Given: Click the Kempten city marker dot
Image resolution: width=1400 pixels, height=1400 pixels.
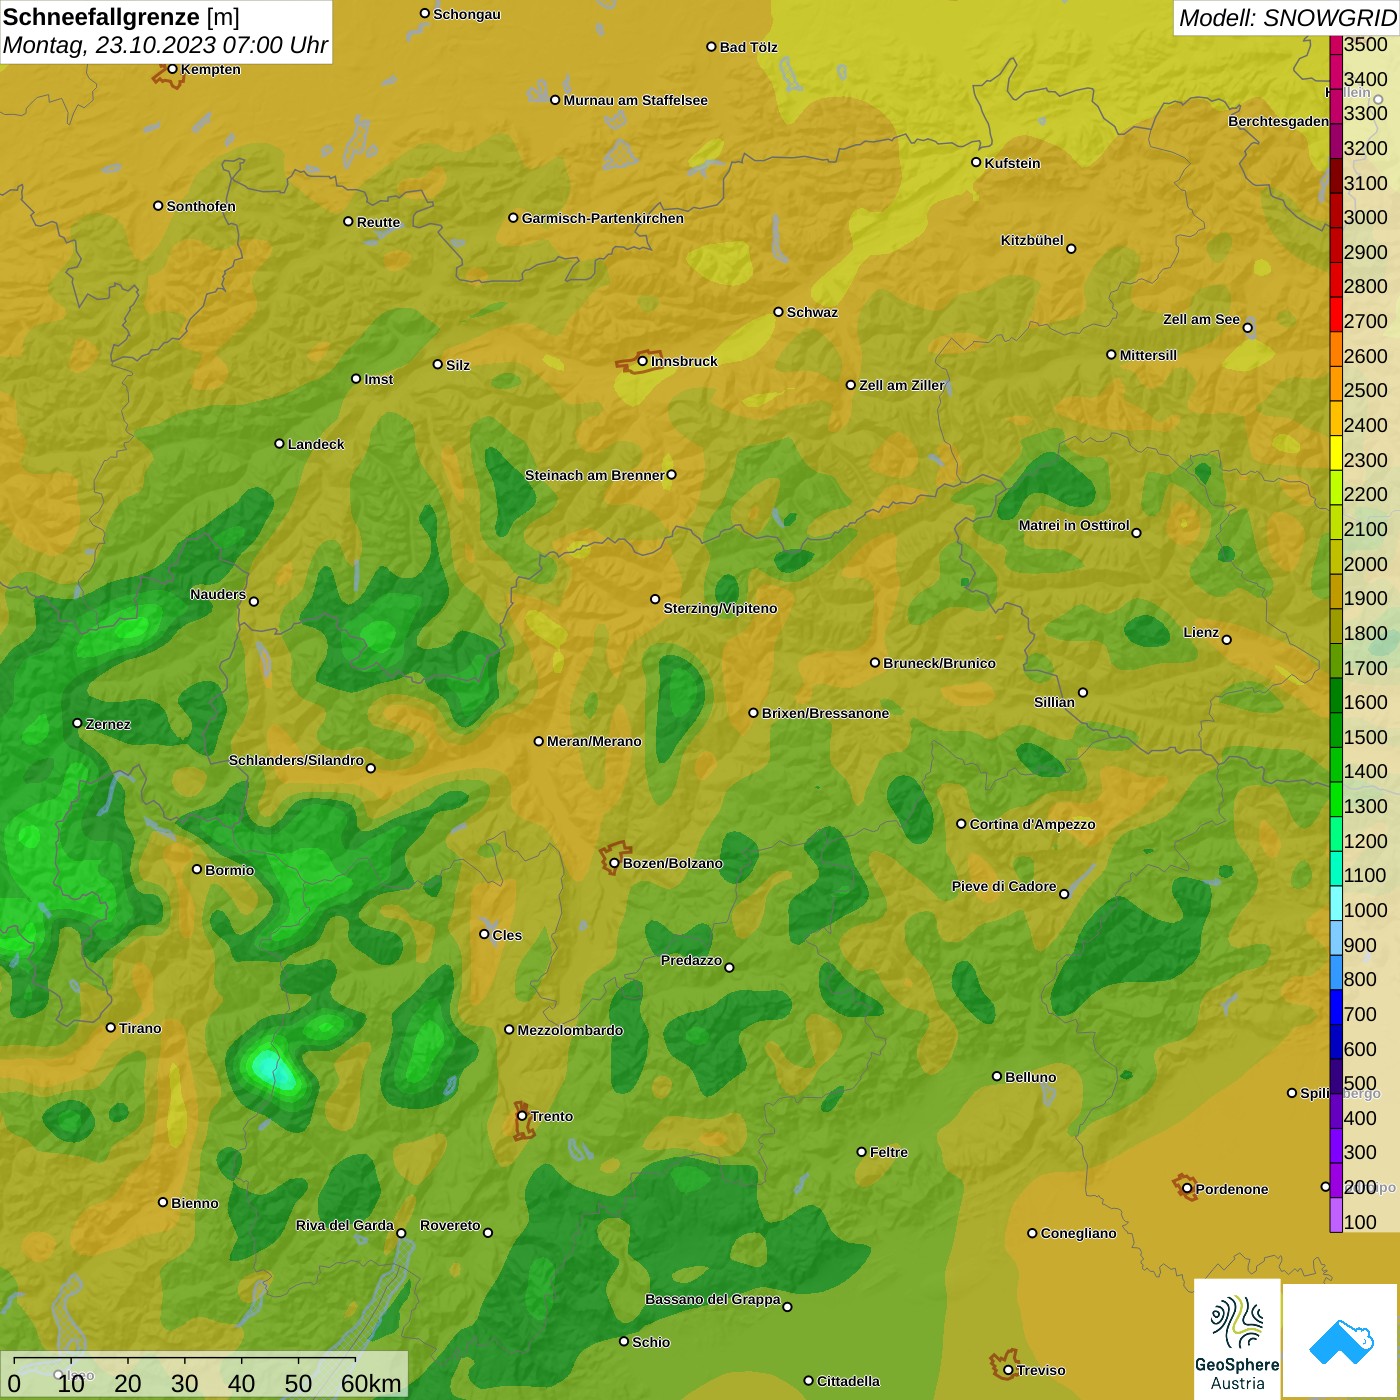Looking at the screenshot, I should [x=172, y=69].
